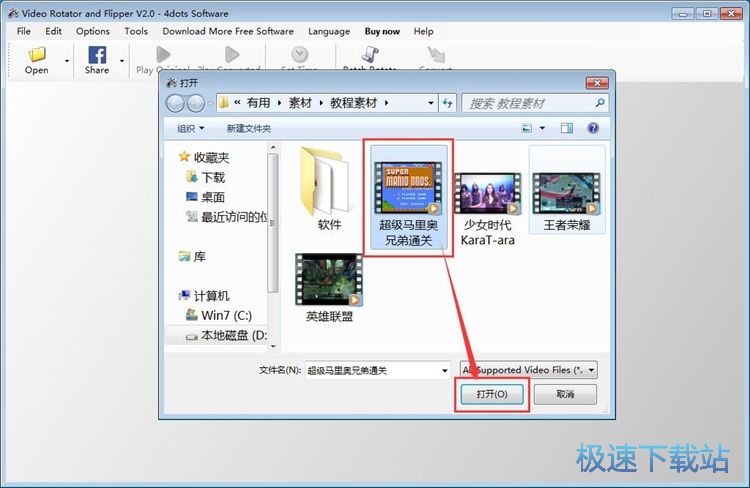Select the 王者荣耀 video file
750x488 pixels.
point(567,189)
